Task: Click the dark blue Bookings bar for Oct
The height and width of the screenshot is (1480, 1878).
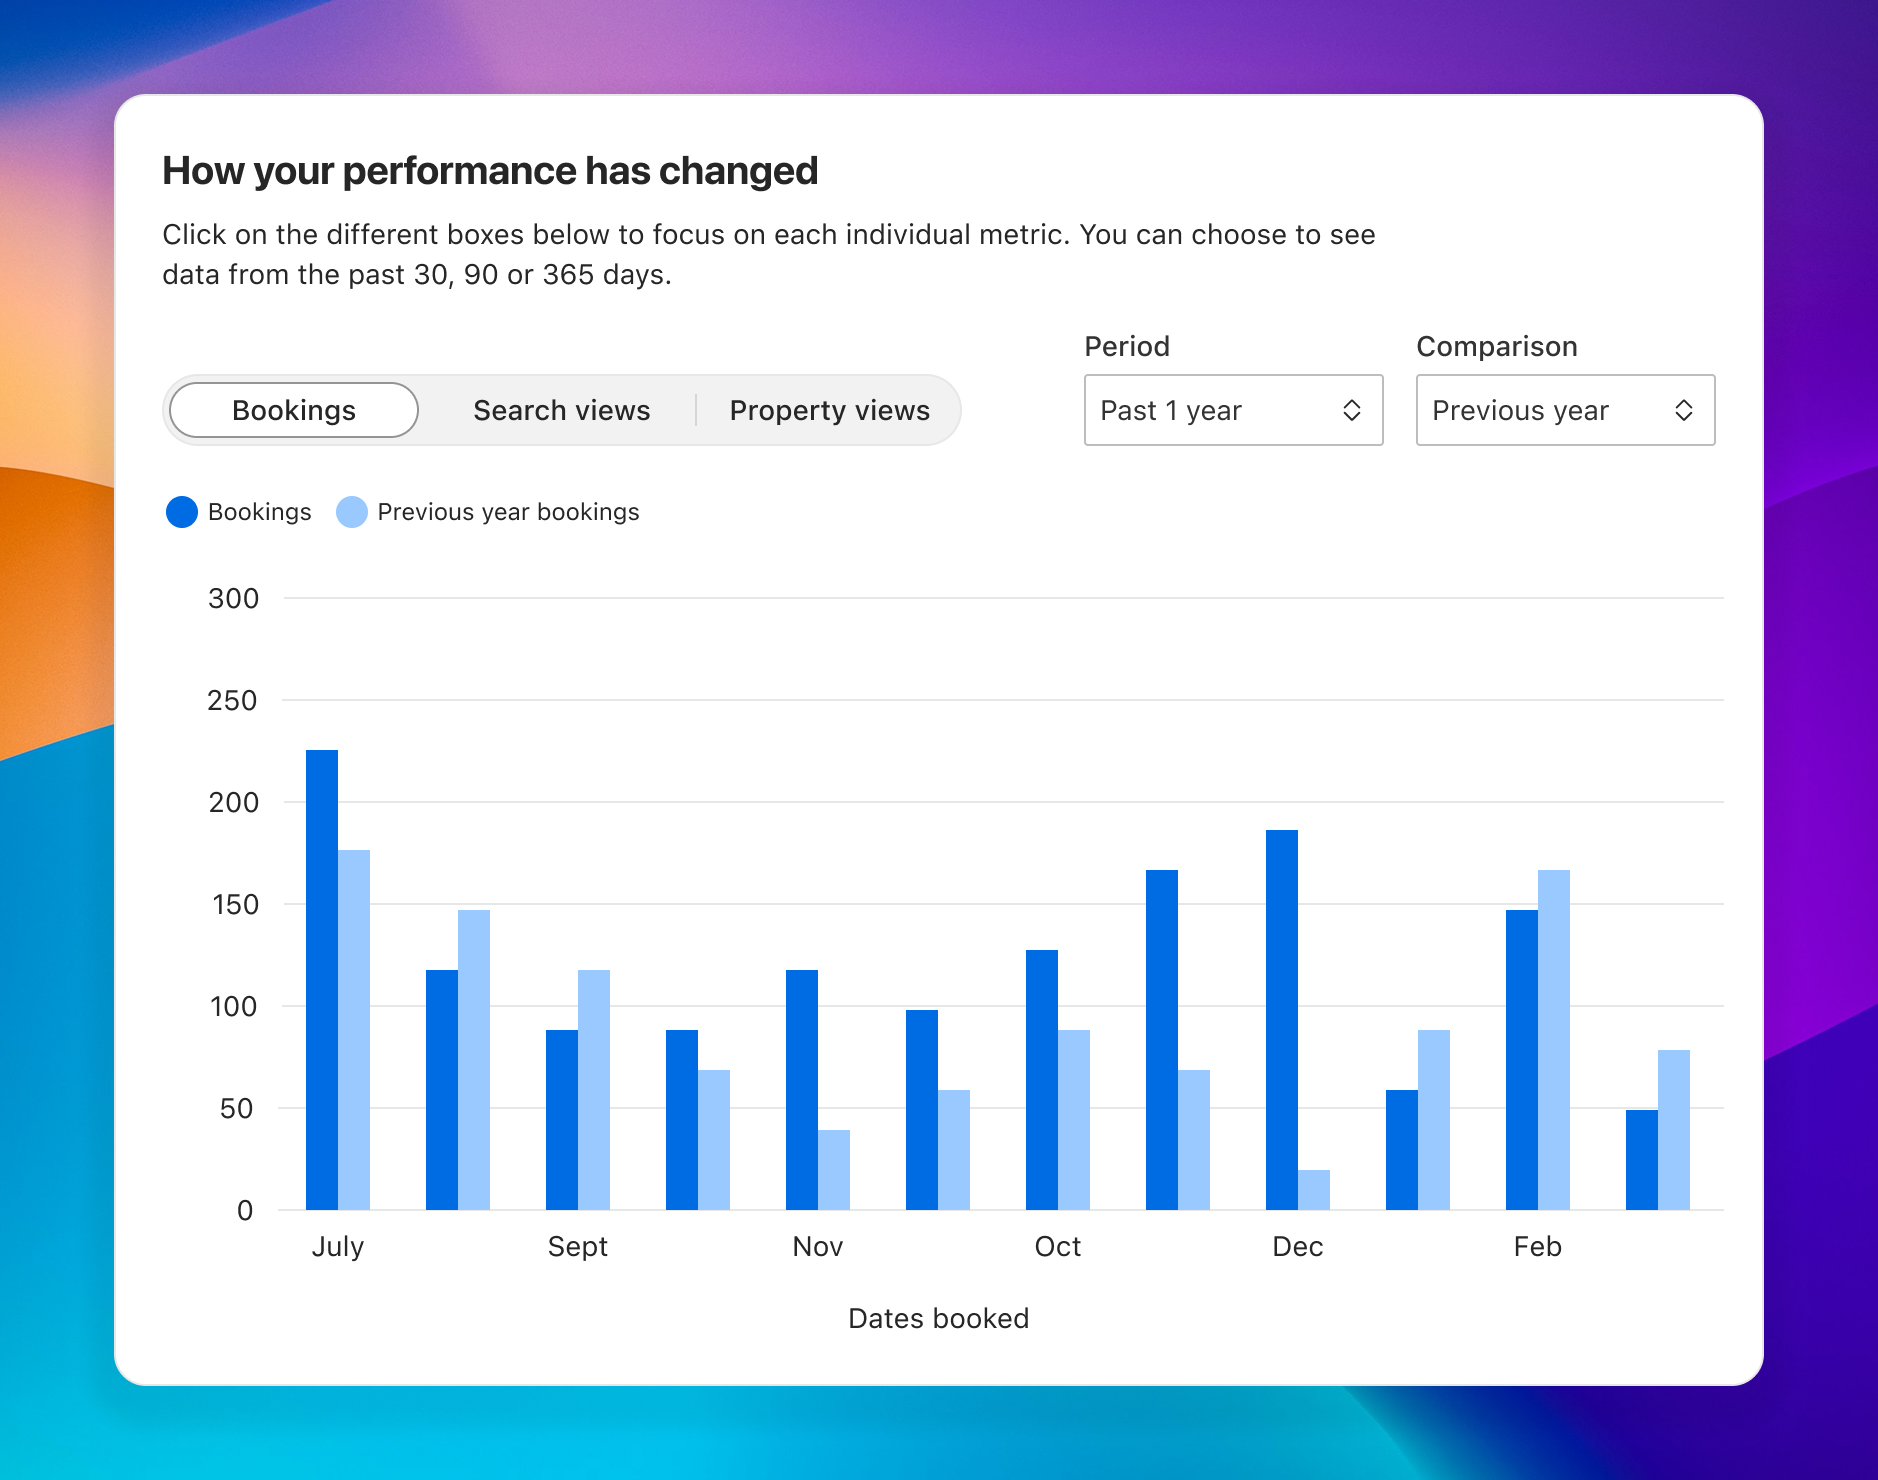Action: (1042, 1080)
